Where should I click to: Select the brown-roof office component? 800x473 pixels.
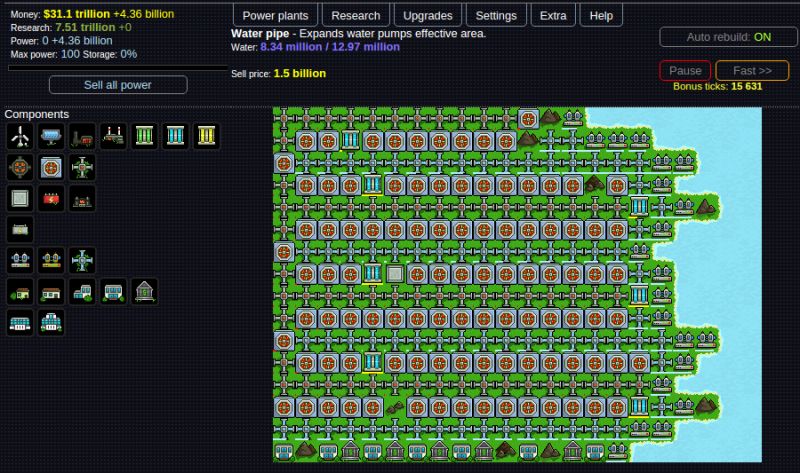[x=51, y=292]
